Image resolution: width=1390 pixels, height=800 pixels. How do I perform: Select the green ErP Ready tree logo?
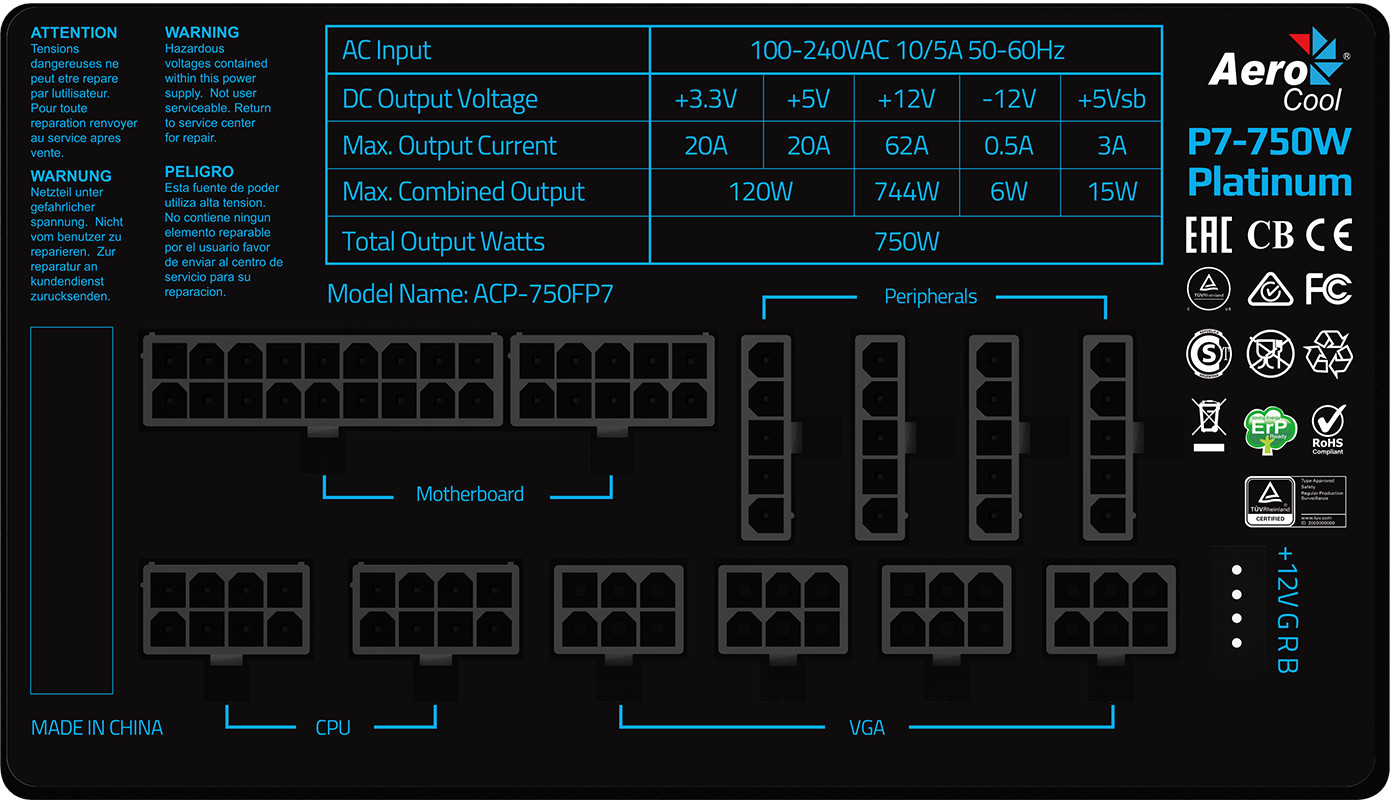pos(1269,431)
